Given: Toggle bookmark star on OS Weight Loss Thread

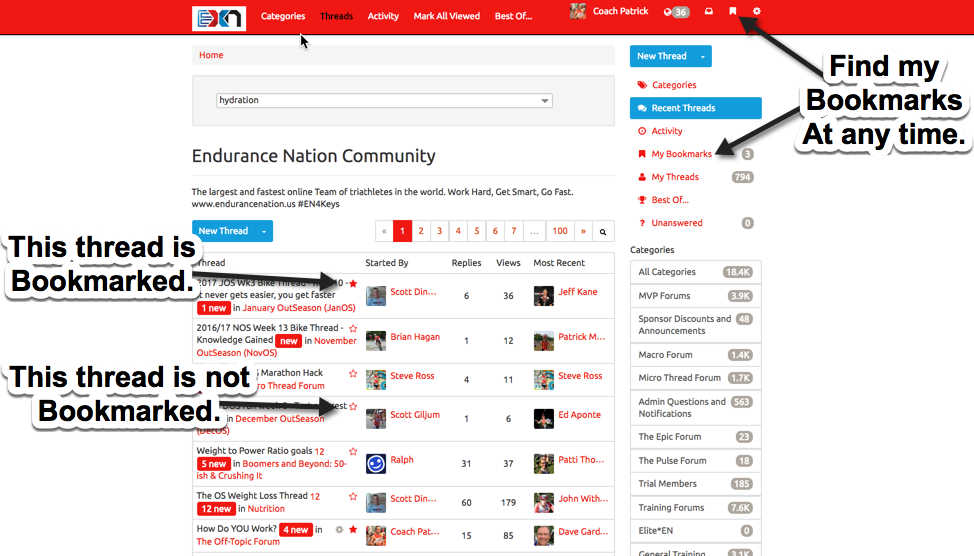Looking at the screenshot, I should pyautogui.click(x=353, y=496).
